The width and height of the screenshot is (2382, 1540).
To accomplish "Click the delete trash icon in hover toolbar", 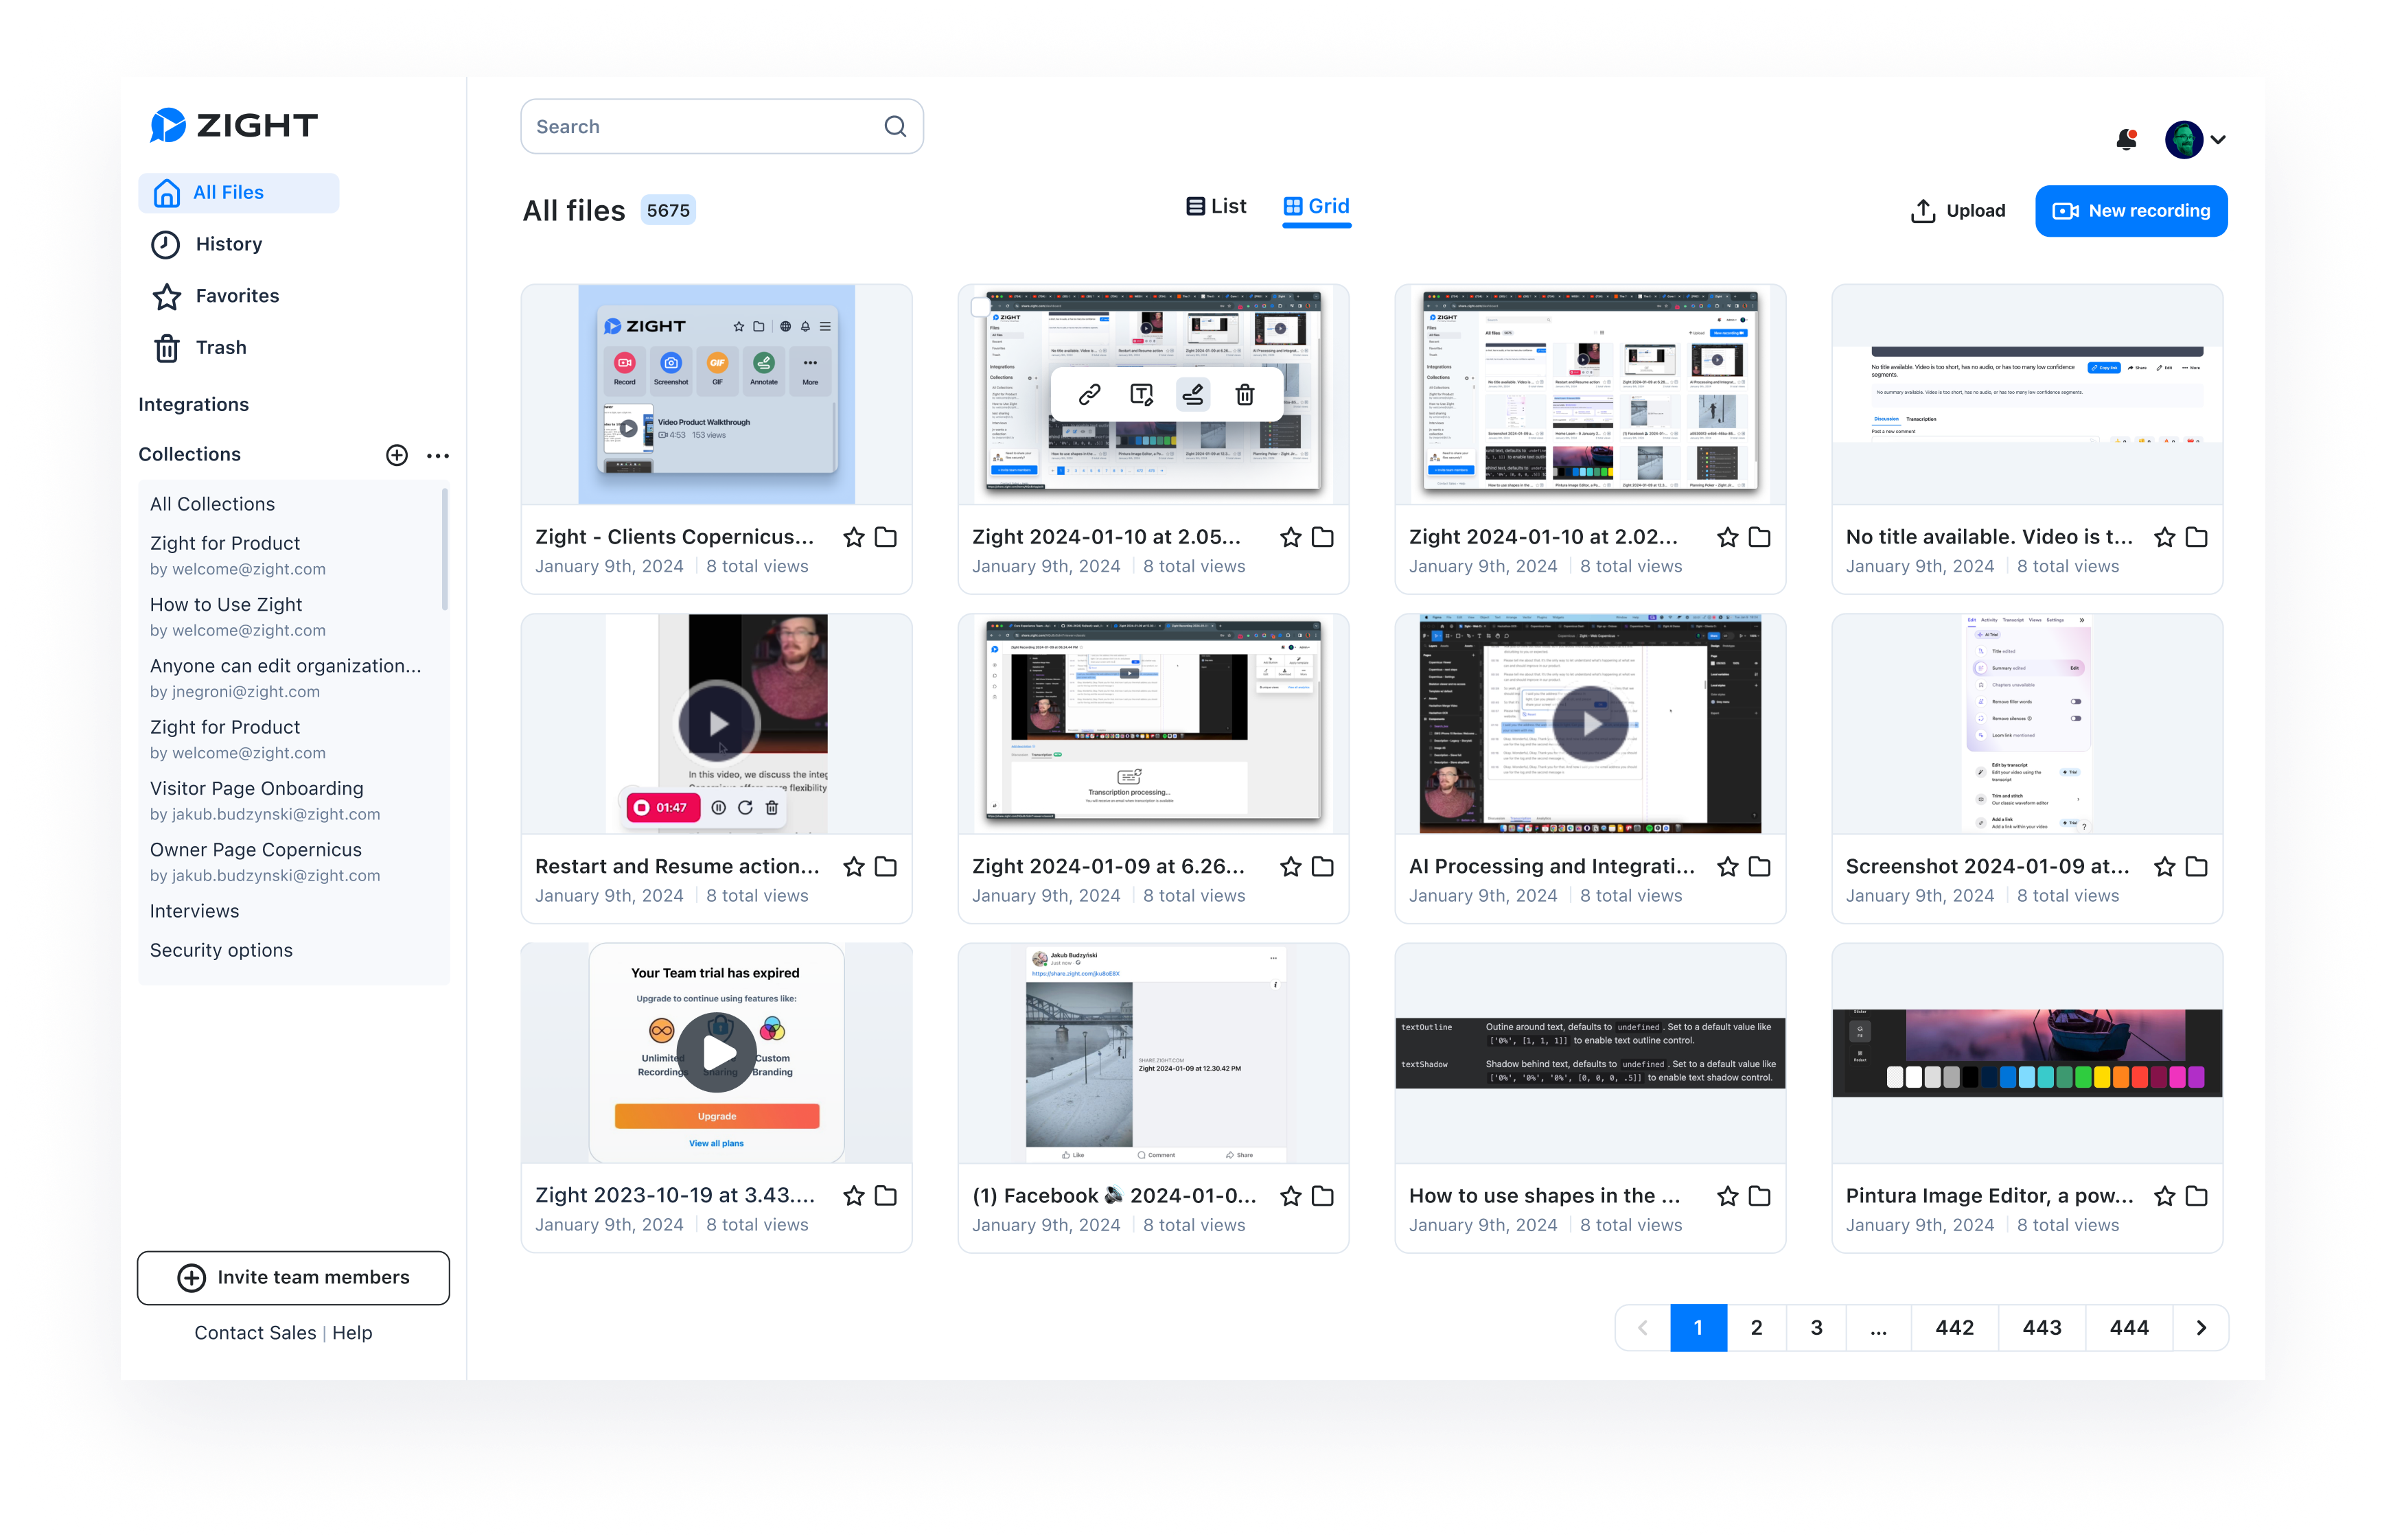I will 1245,395.
